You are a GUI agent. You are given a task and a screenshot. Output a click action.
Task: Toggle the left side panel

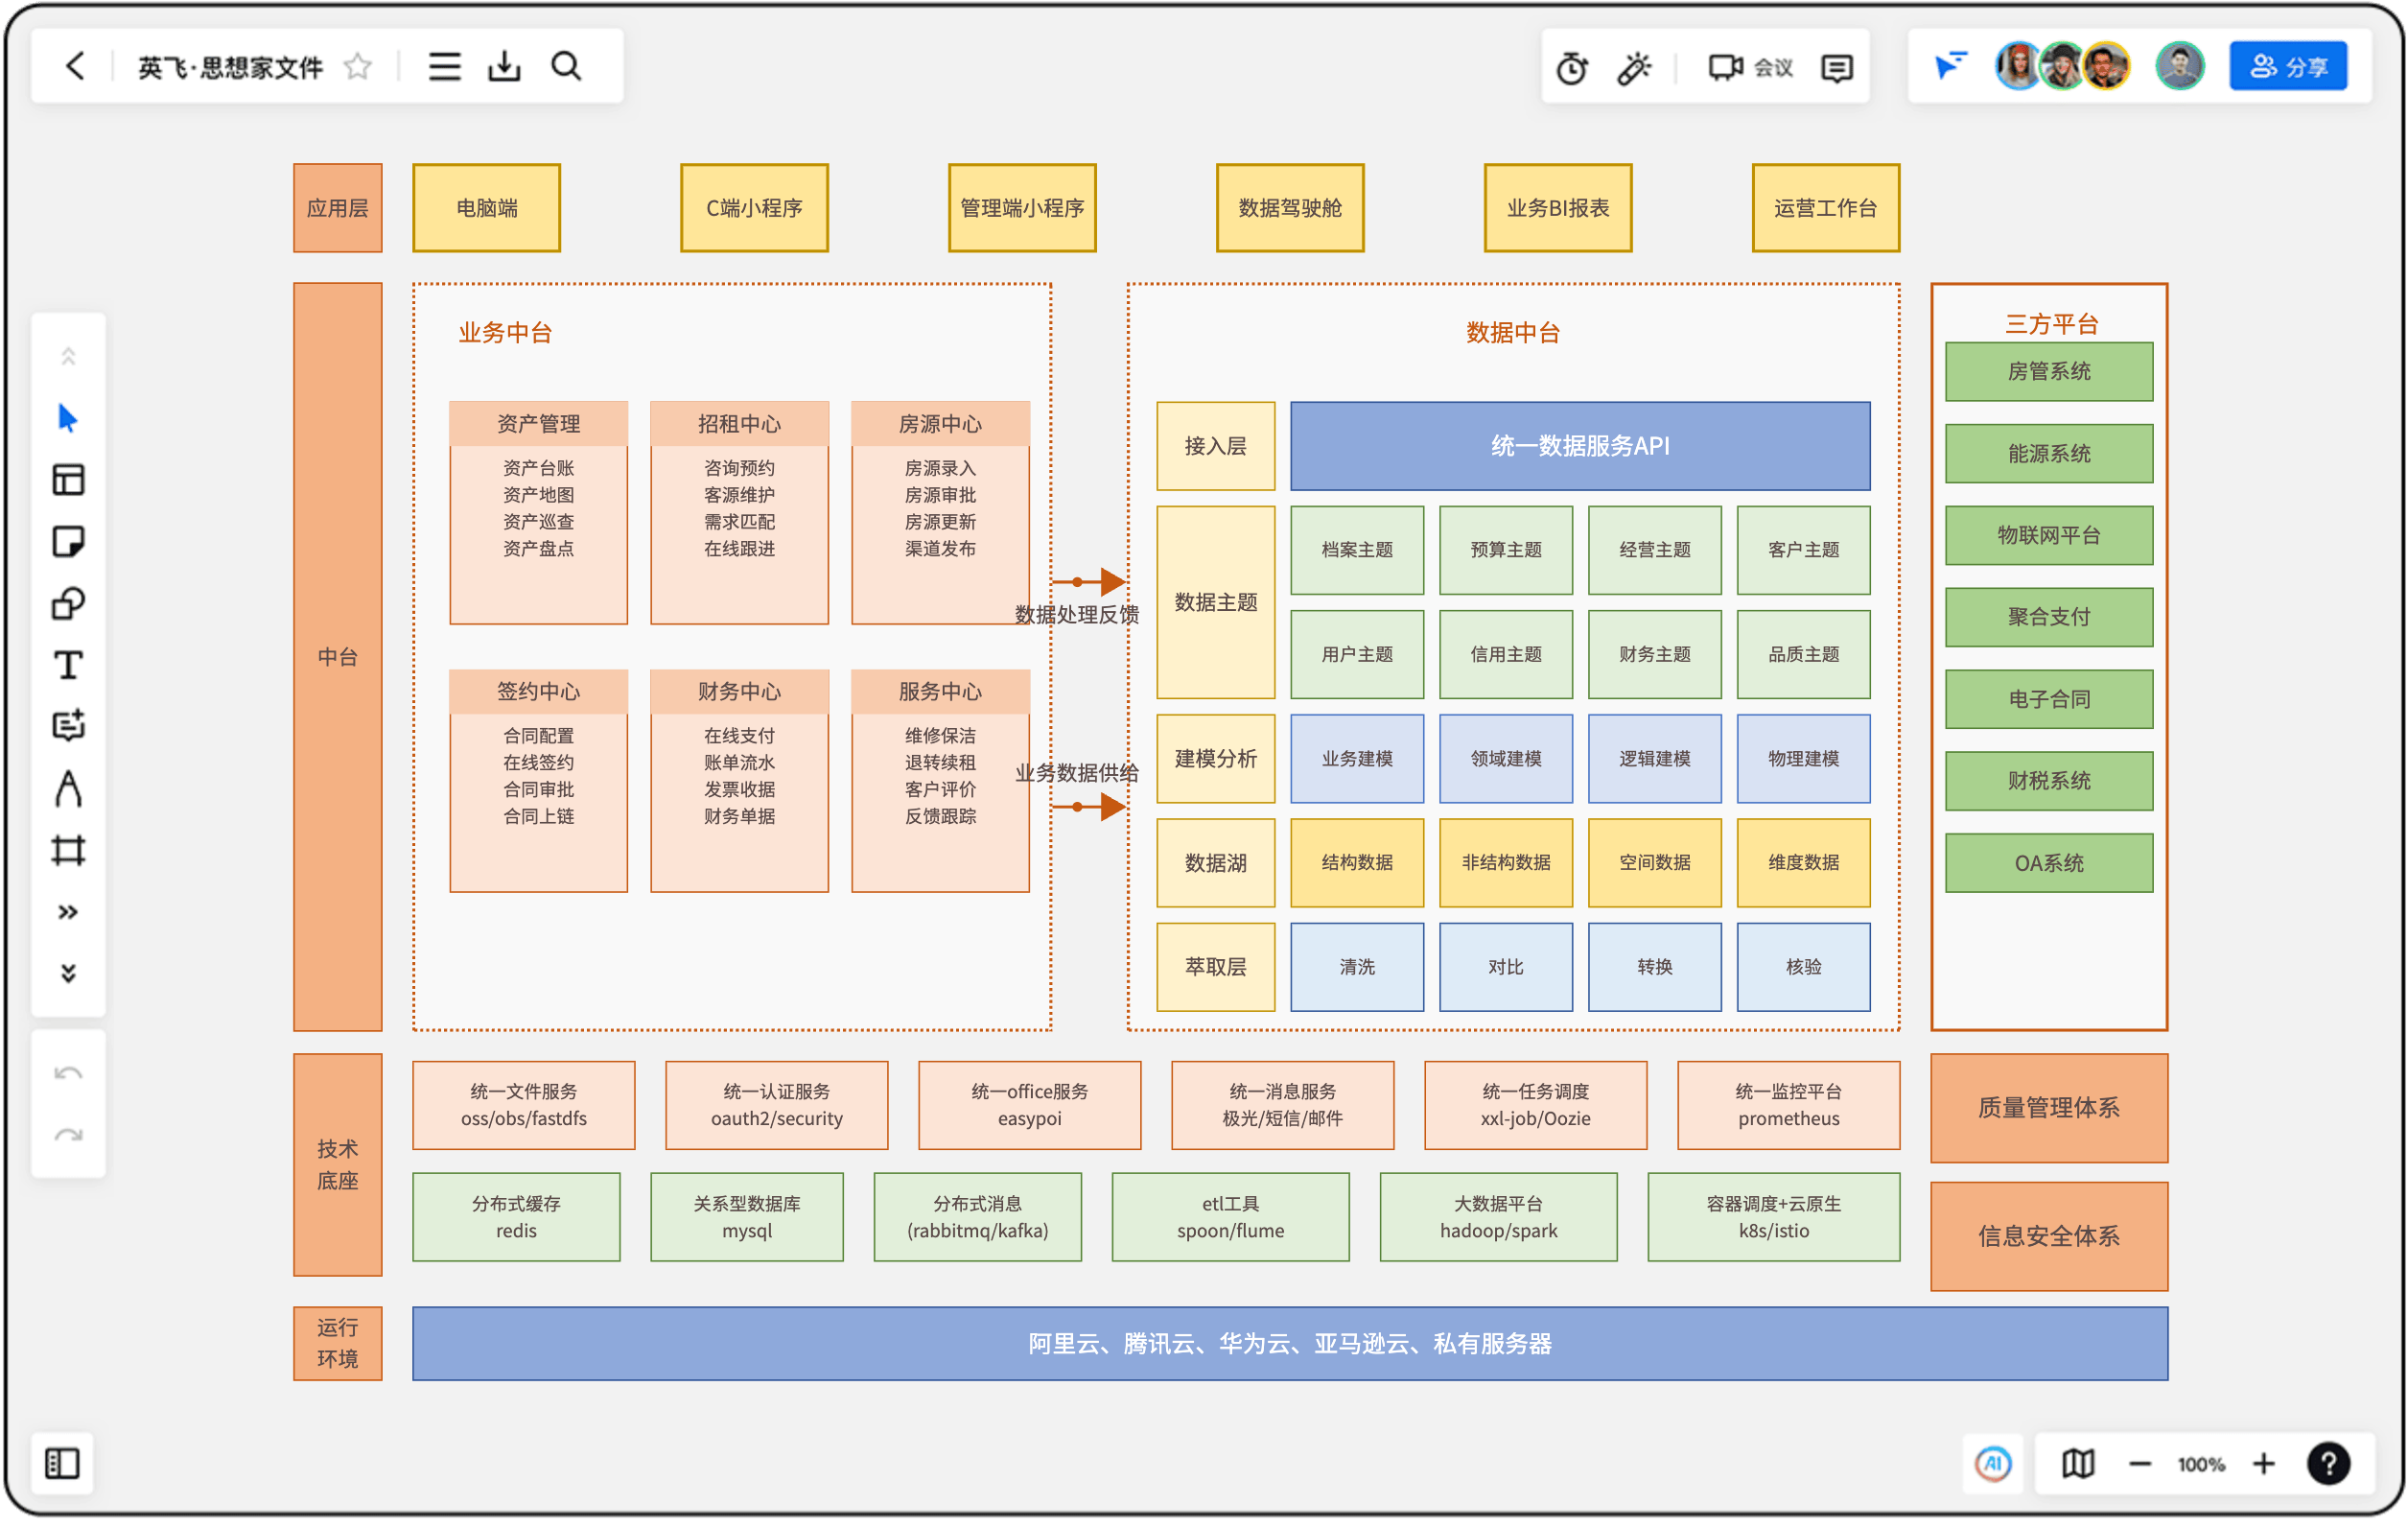coord(62,1464)
